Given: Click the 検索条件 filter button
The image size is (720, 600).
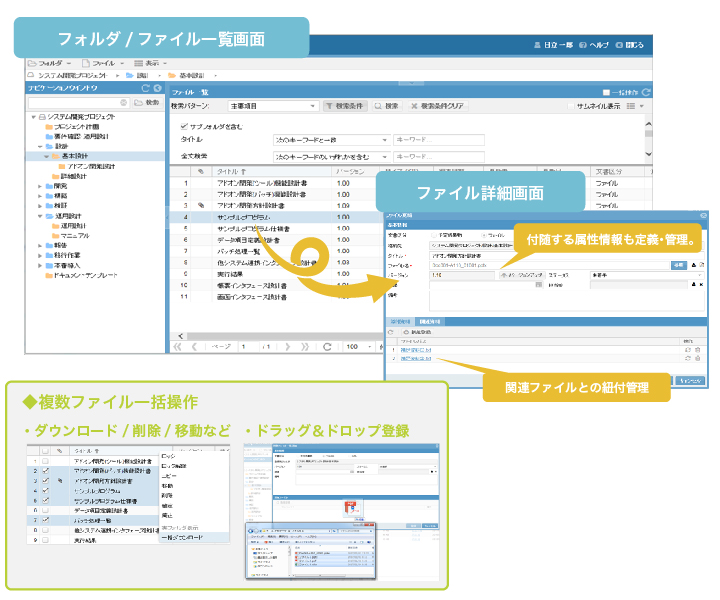Looking at the screenshot, I should (x=350, y=105).
